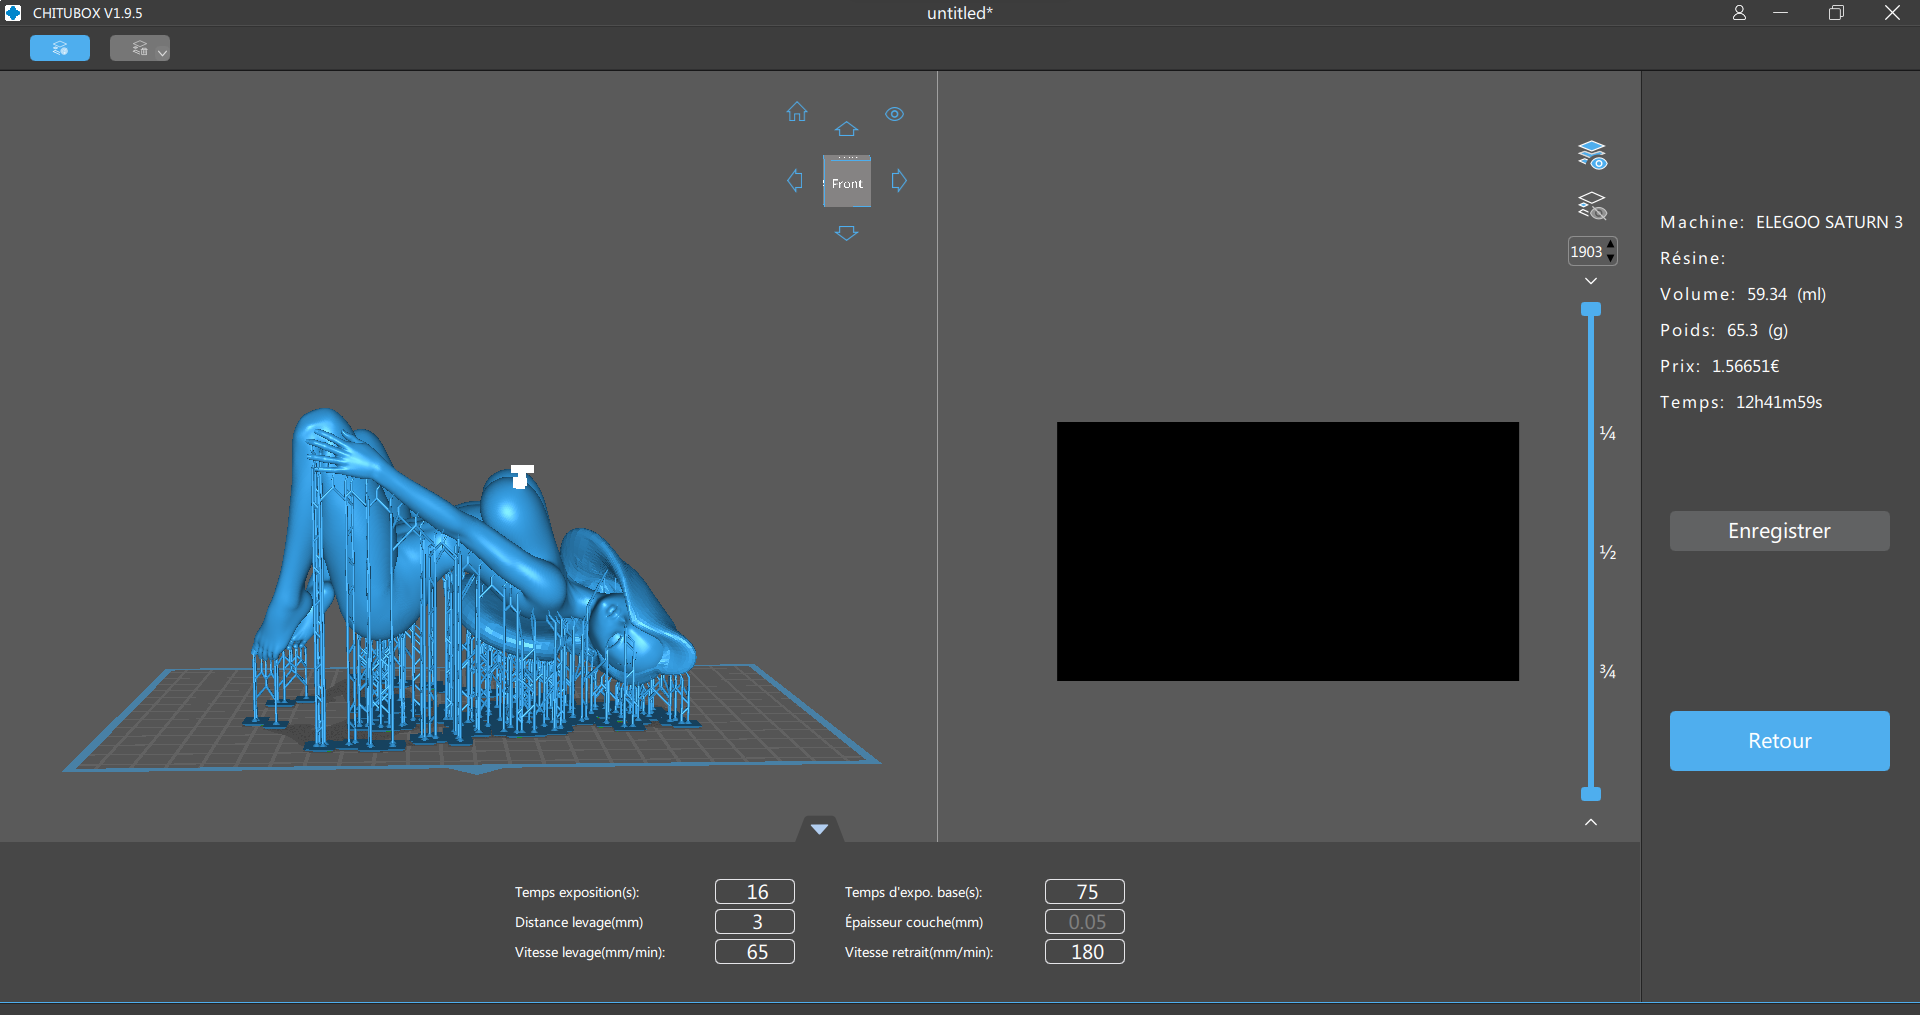Step layer up with chevron under slider
The width and height of the screenshot is (1920, 1015).
(1591, 822)
